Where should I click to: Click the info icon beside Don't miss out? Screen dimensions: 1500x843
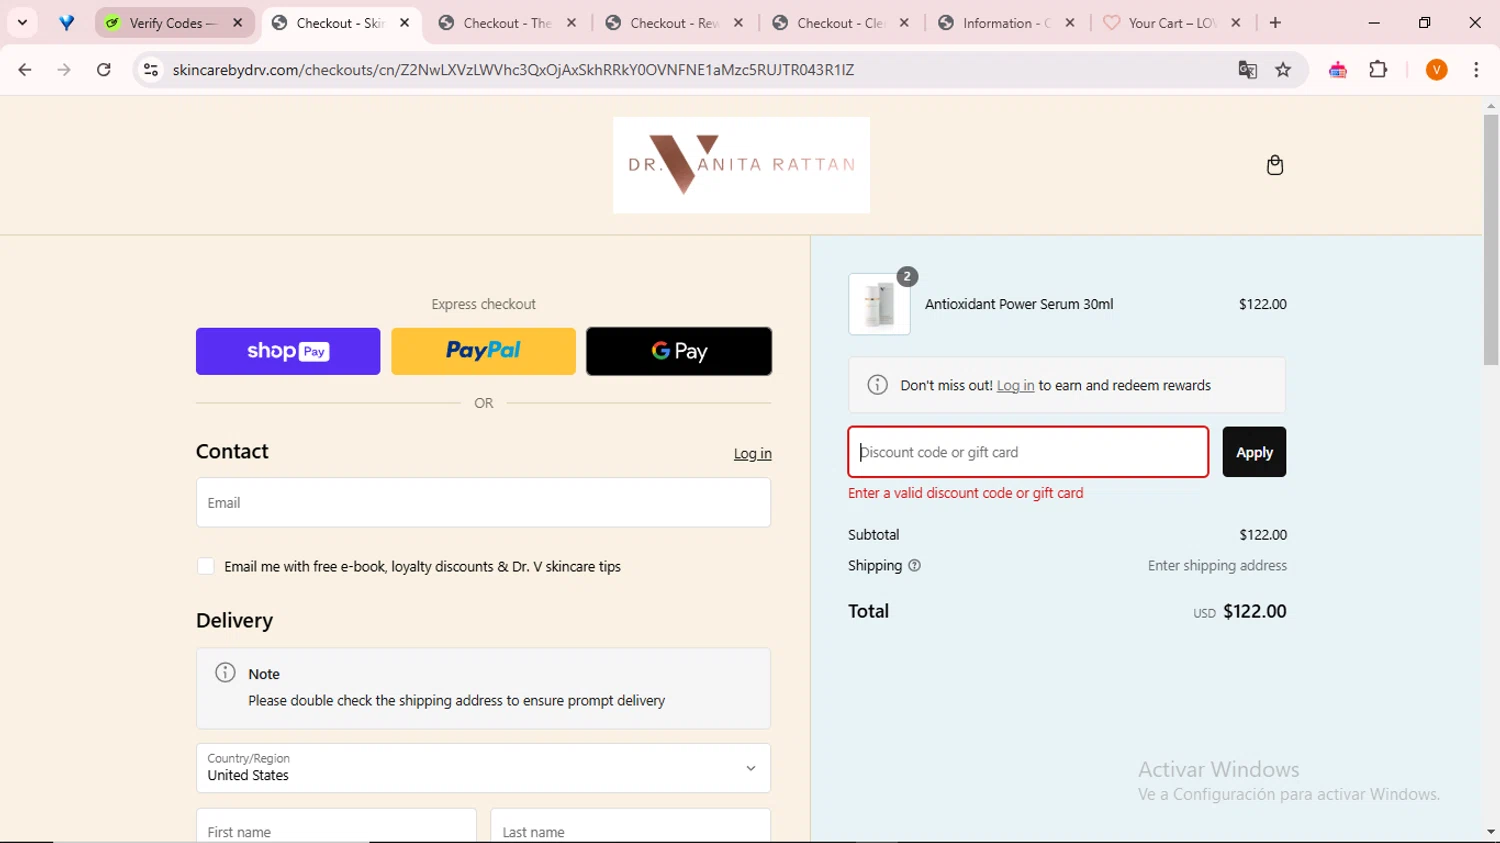pyautogui.click(x=877, y=385)
